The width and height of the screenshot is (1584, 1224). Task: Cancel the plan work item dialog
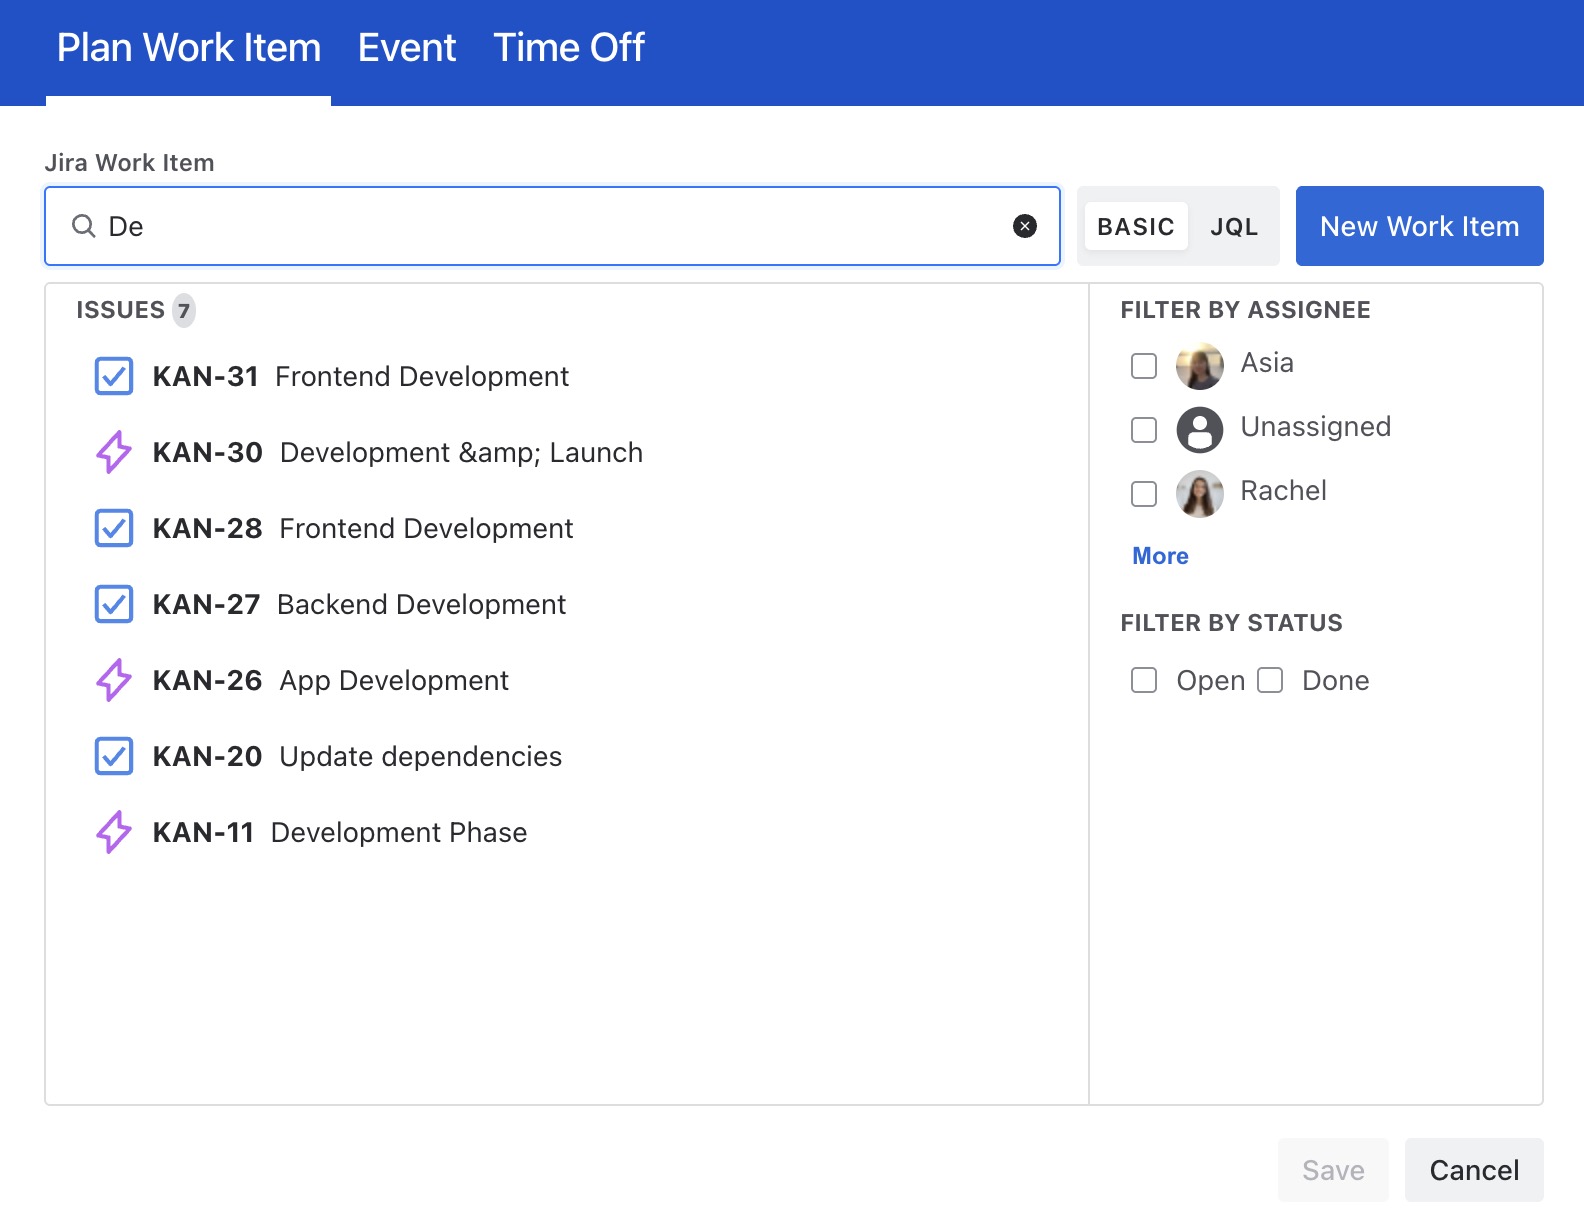click(x=1473, y=1170)
